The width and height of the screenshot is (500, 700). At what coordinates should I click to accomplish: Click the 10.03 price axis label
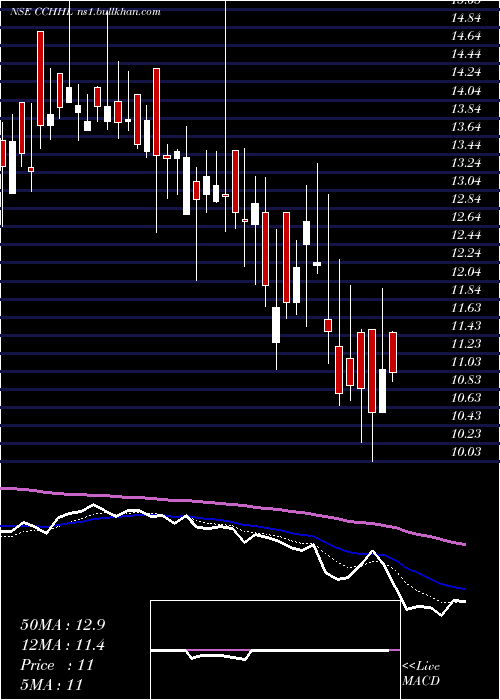pos(467,452)
